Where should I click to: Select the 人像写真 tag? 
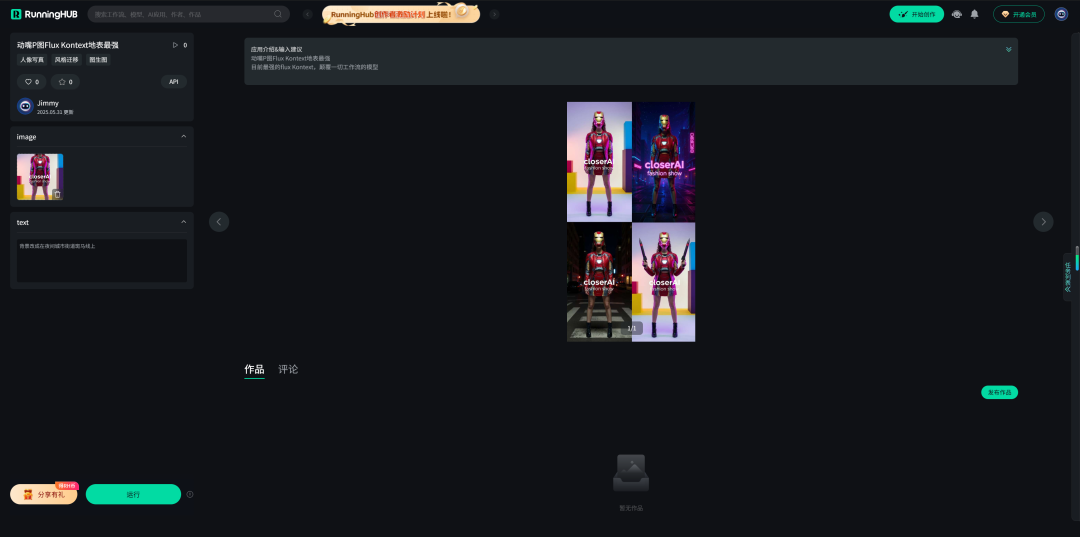click(x=32, y=60)
